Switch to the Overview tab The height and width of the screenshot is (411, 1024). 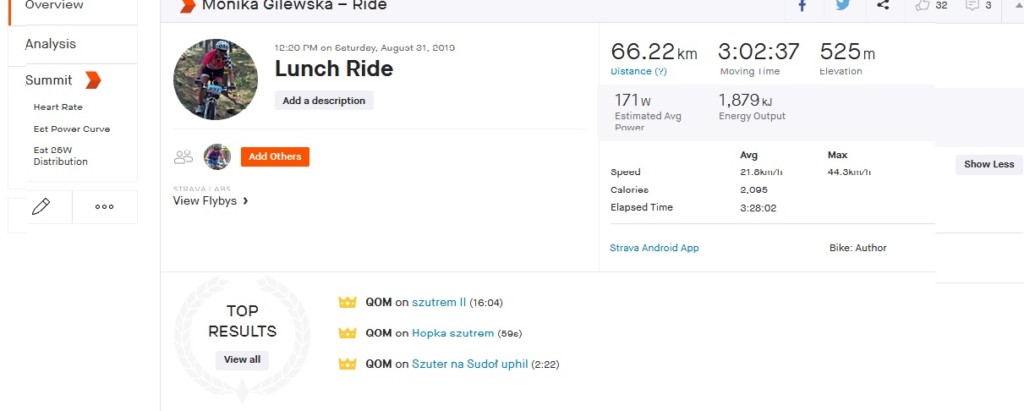(54, 6)
